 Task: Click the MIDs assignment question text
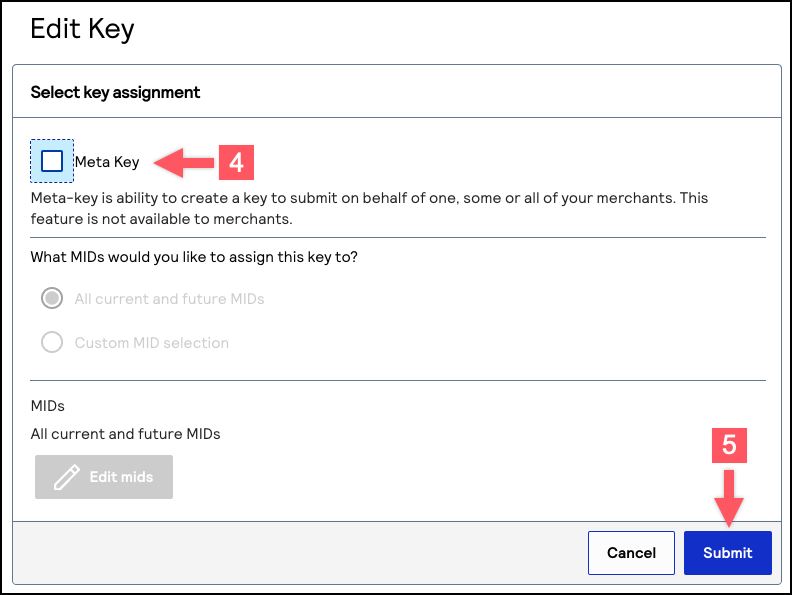[194, 257]
